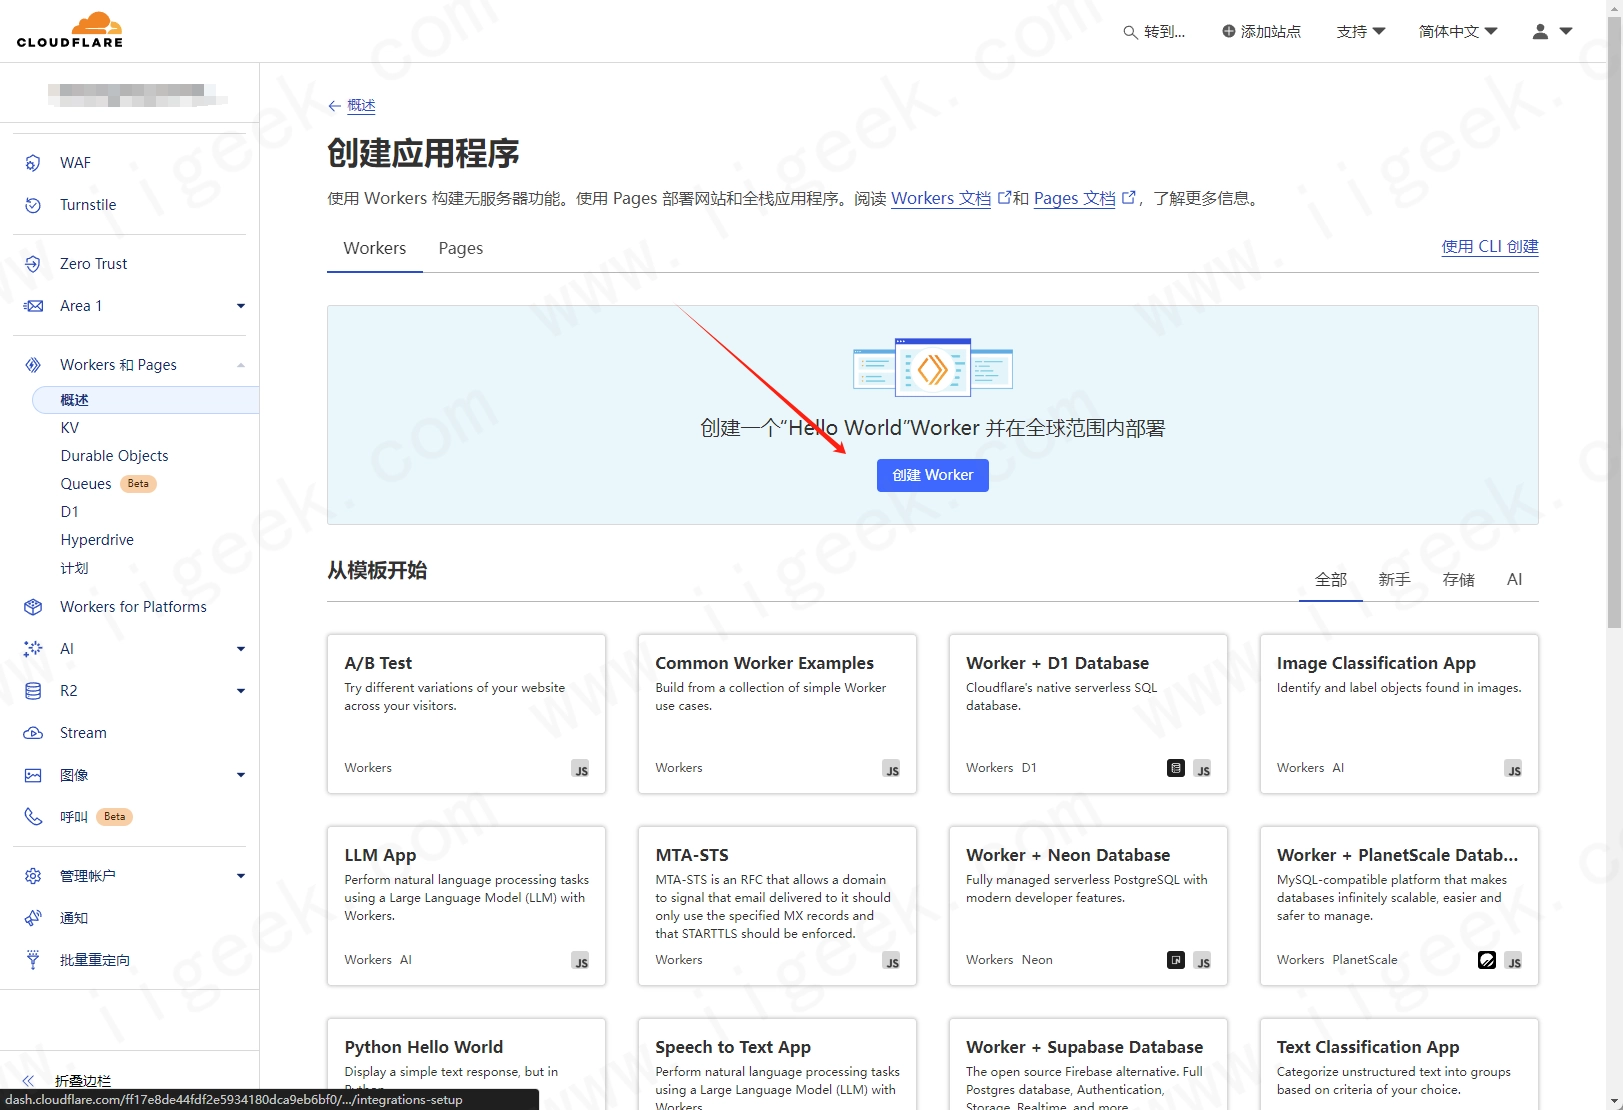Open the user account dropdown caret
The height and width of the screenshot is (1110, 1623).
point(1566,31)
